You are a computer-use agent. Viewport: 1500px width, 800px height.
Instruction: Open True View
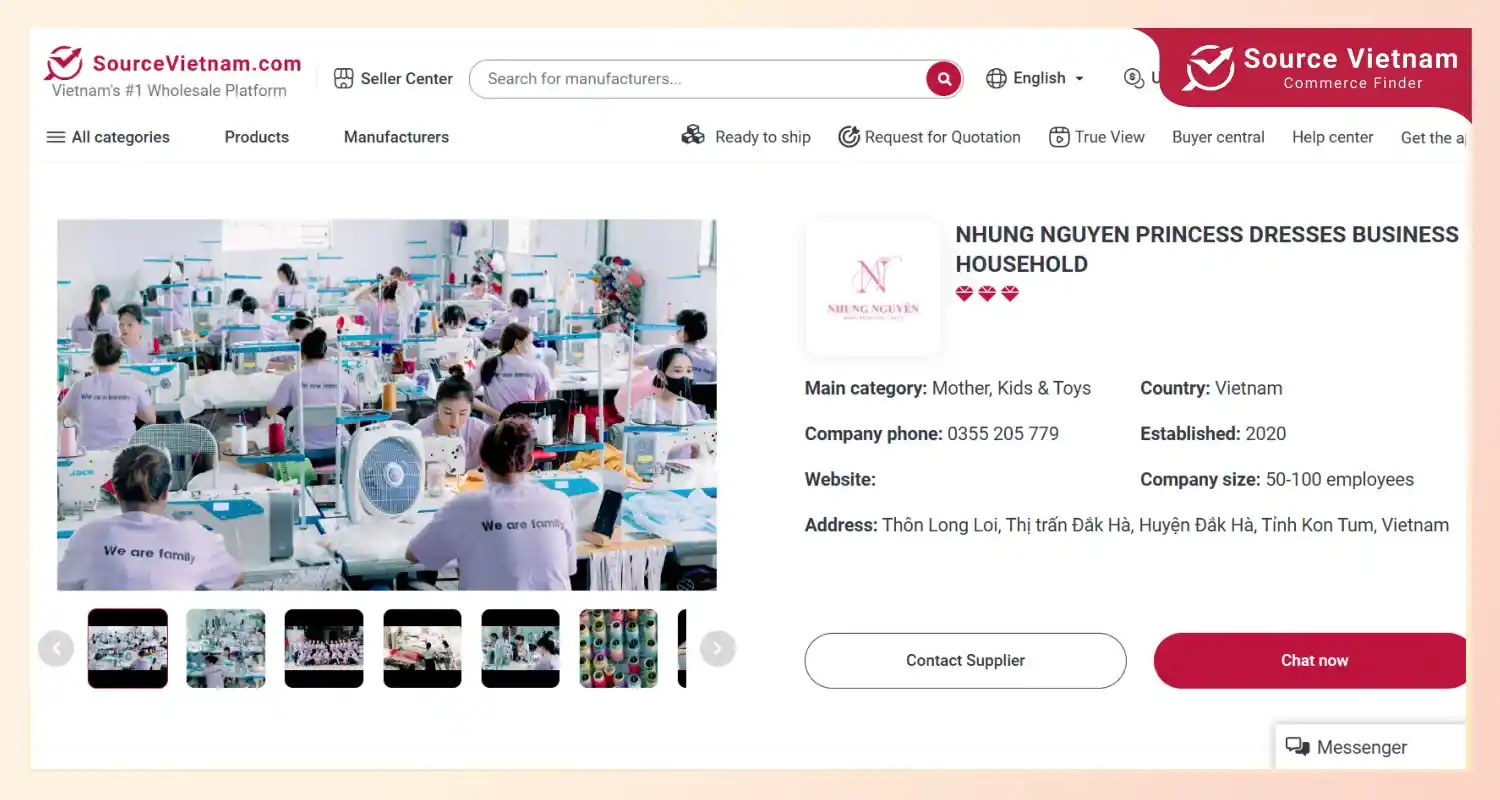(1097, 137)
